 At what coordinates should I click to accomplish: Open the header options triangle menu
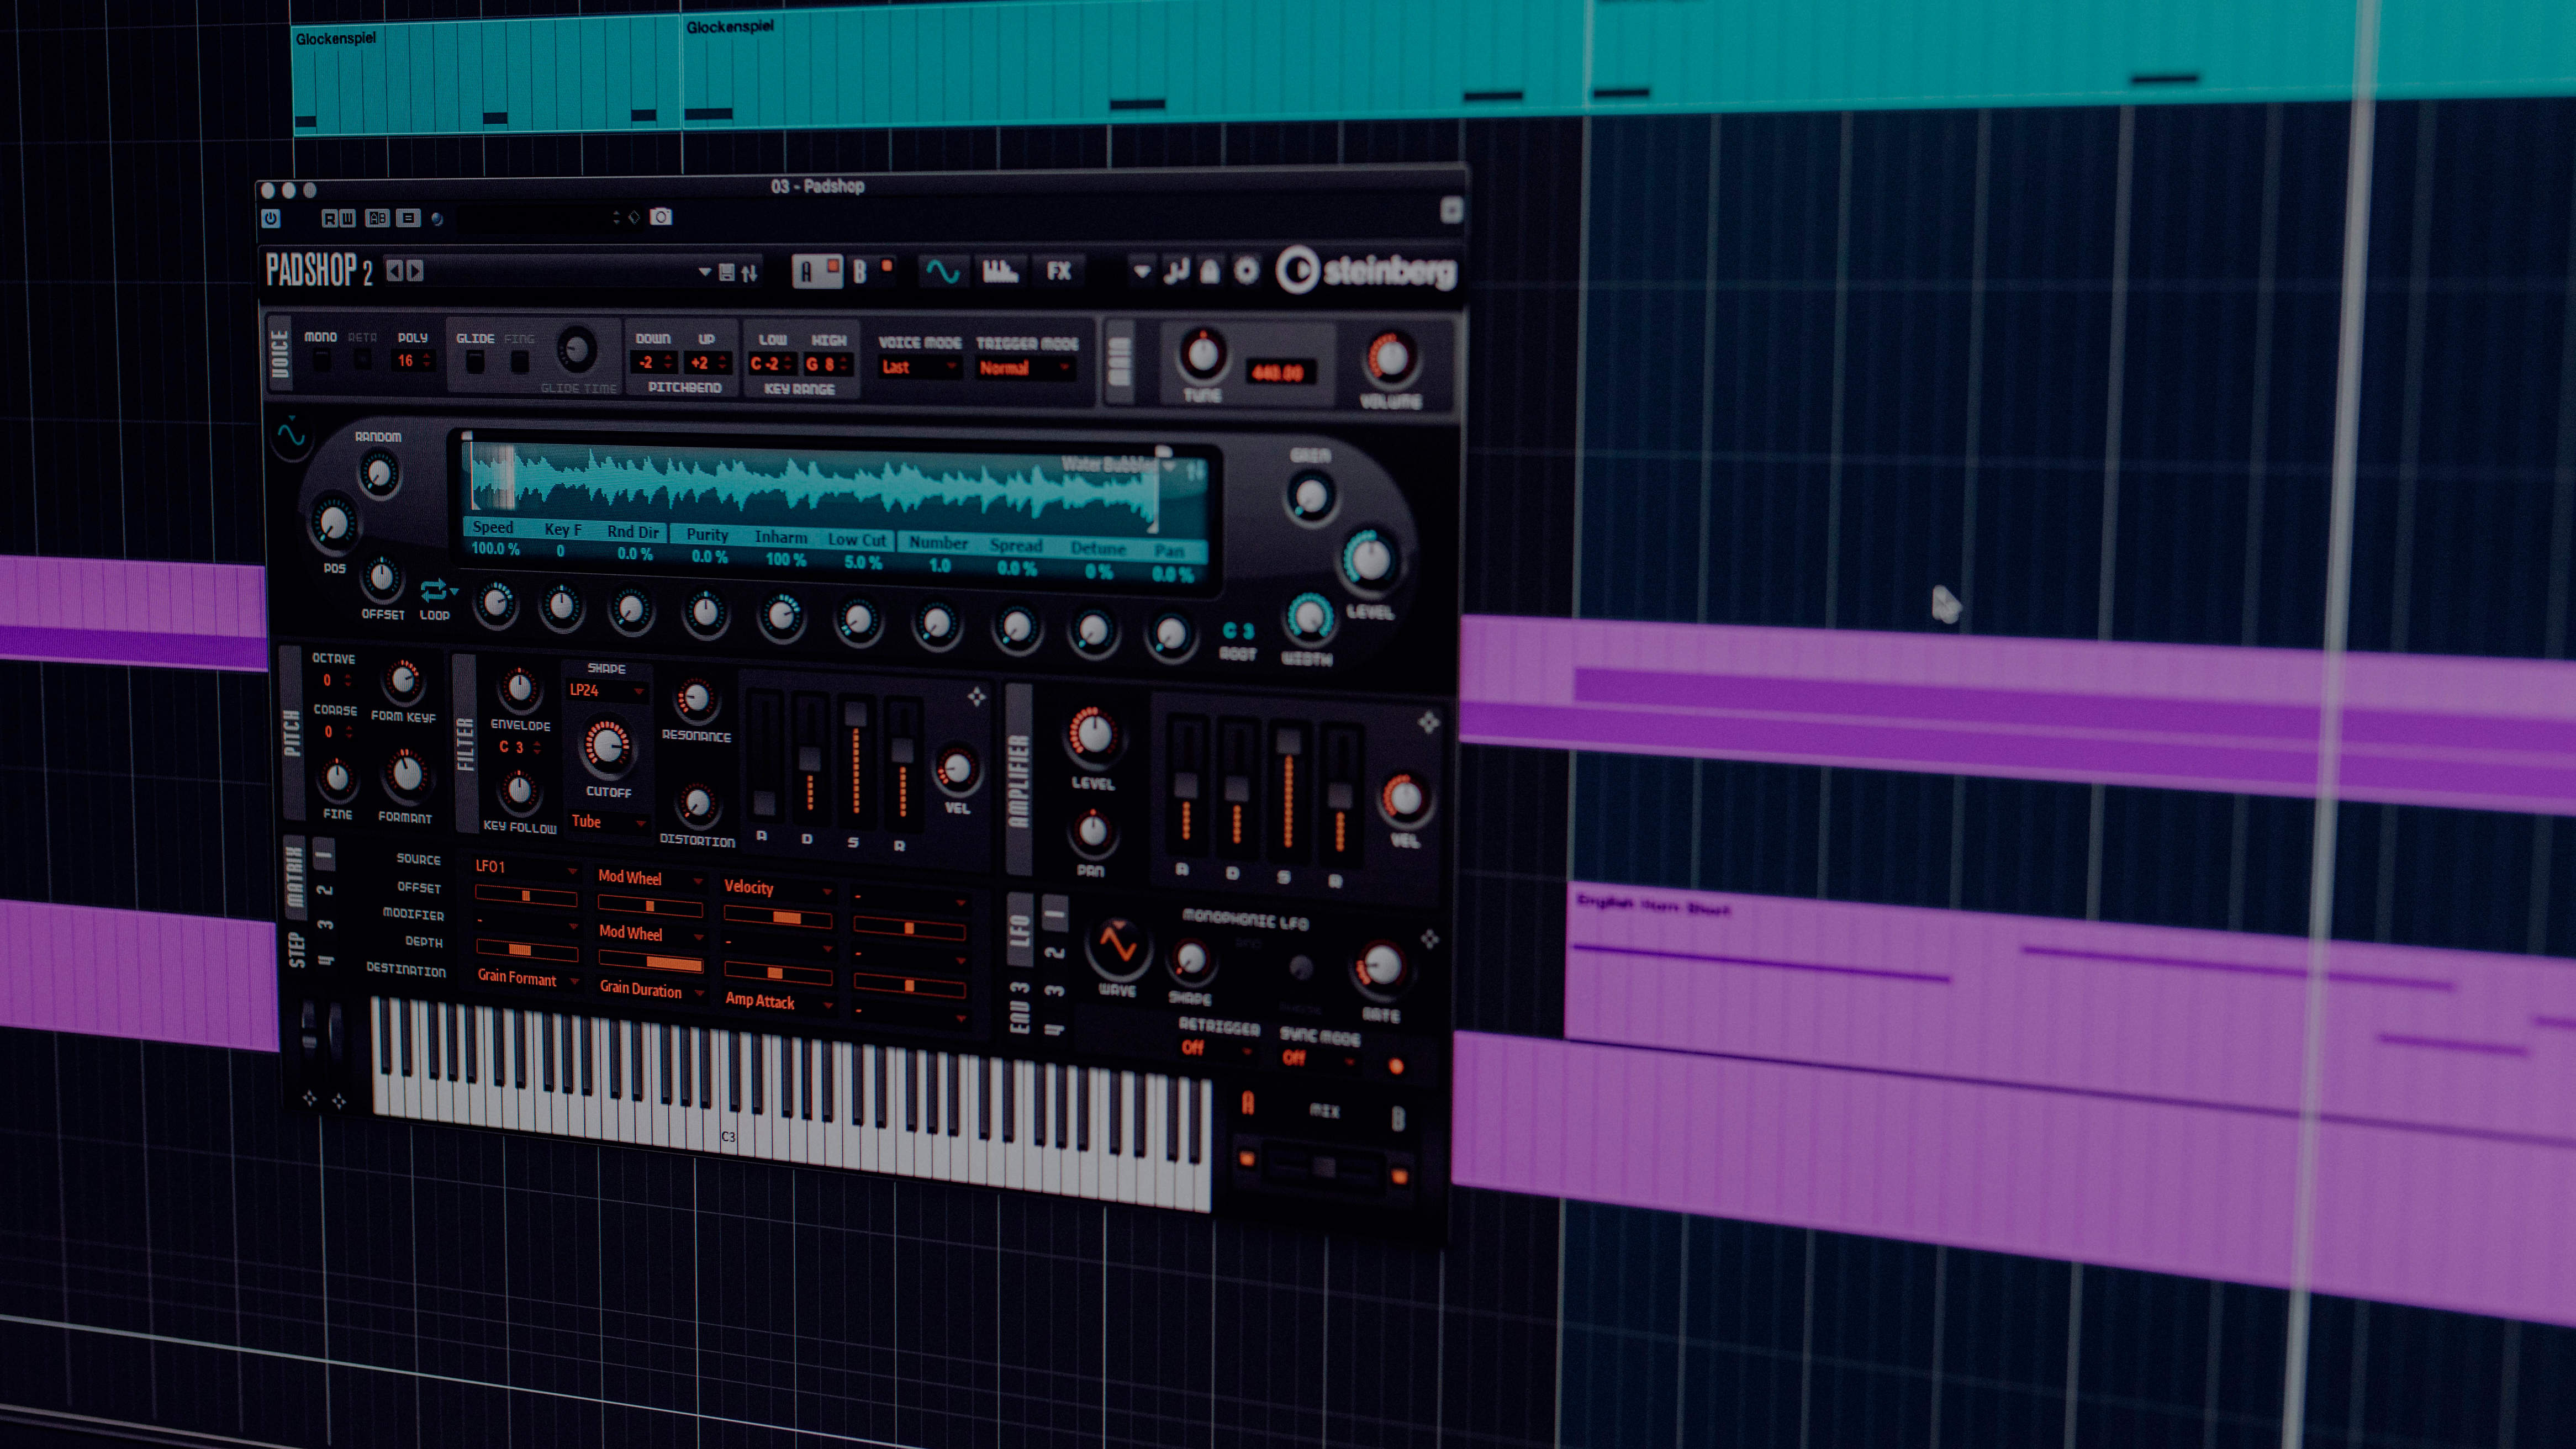[x=1141, y=271]
